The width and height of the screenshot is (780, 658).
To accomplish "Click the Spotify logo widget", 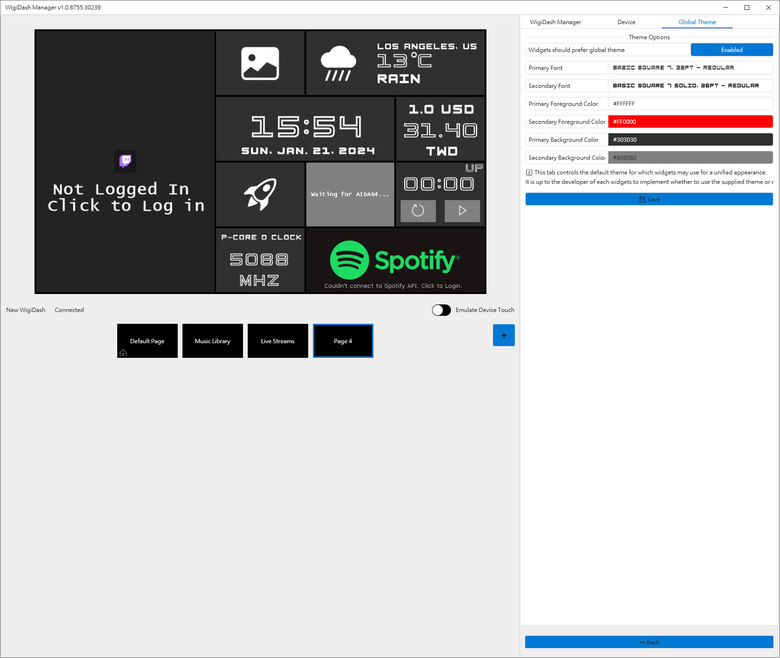I will 395,260.
